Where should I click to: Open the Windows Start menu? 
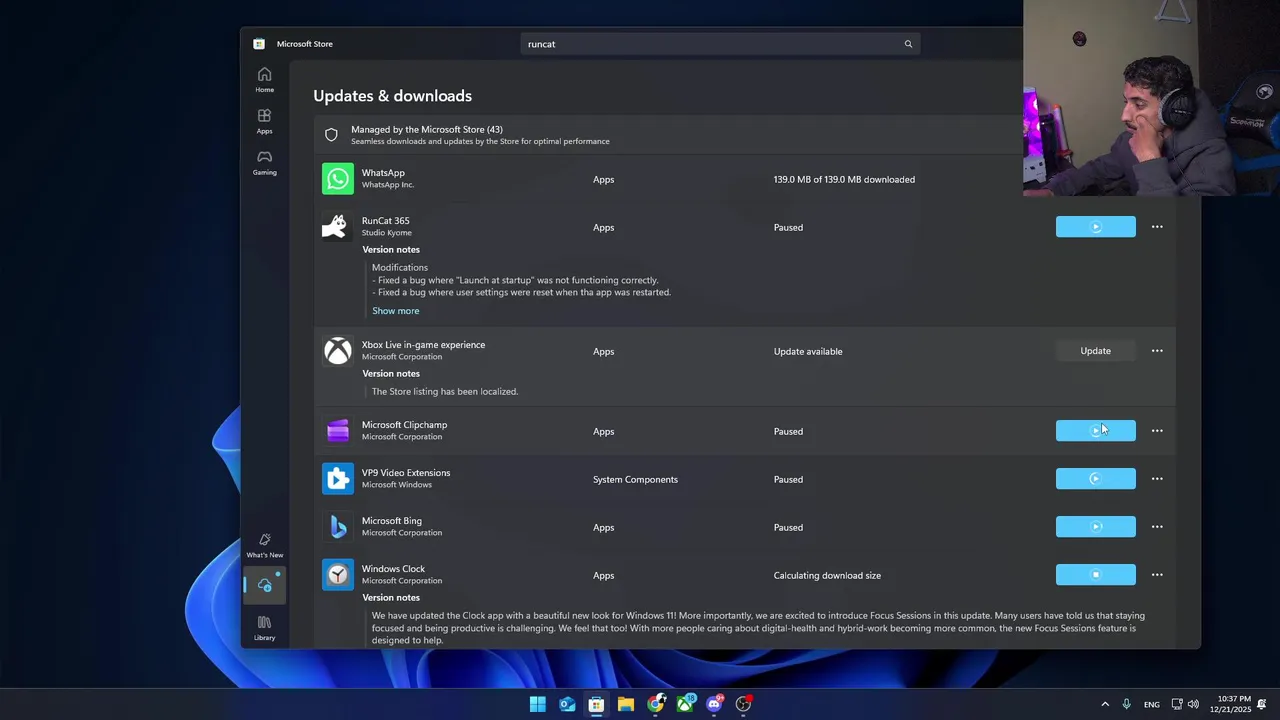point(538,704)
